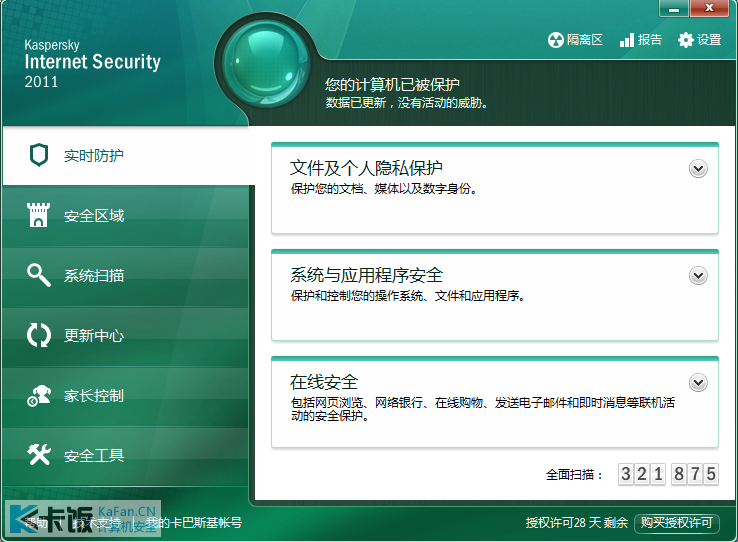Select the 更新中心 refresh arrows icon
This screenshot has width=738, height=542.
click(x=39, y=335)
